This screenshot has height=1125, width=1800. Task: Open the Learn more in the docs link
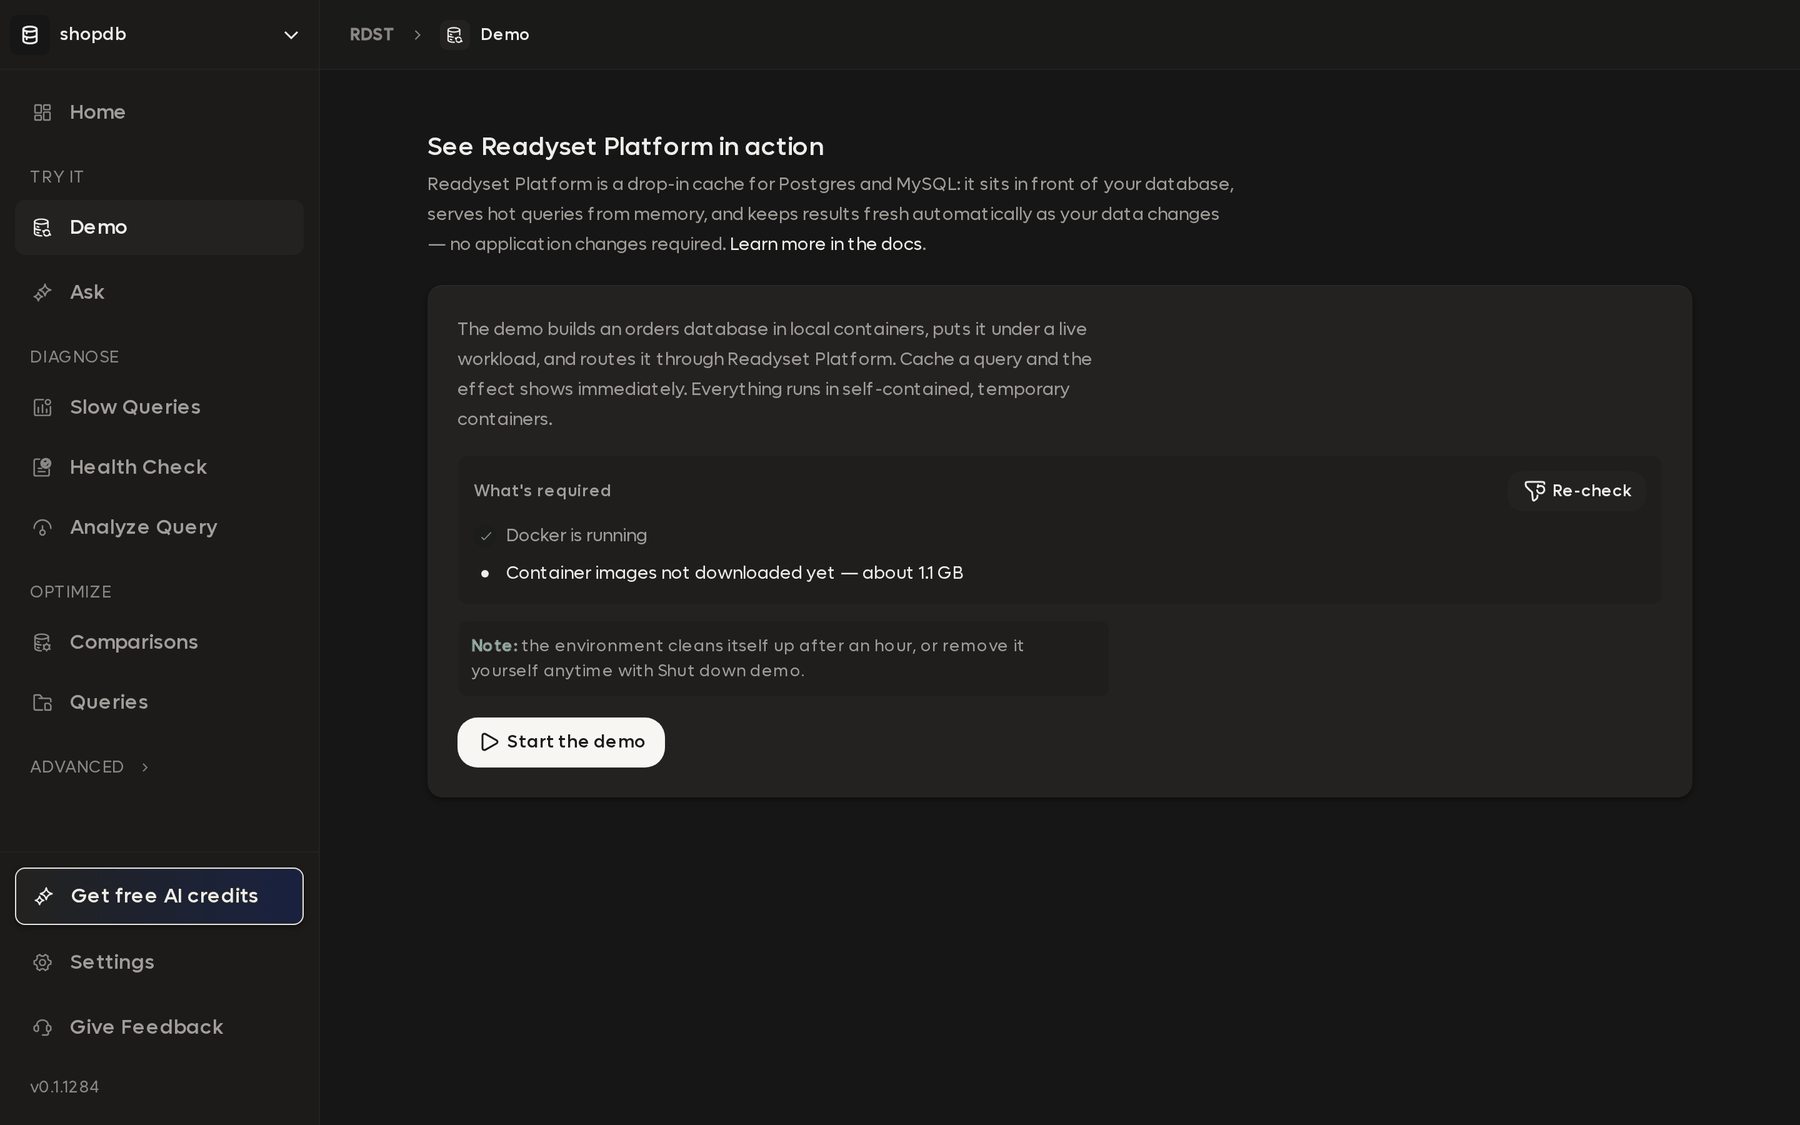(x=826, y=244)
